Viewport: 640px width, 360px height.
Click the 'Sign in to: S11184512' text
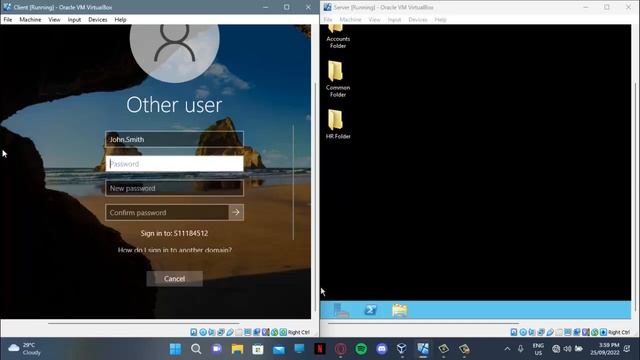point(174,233)
